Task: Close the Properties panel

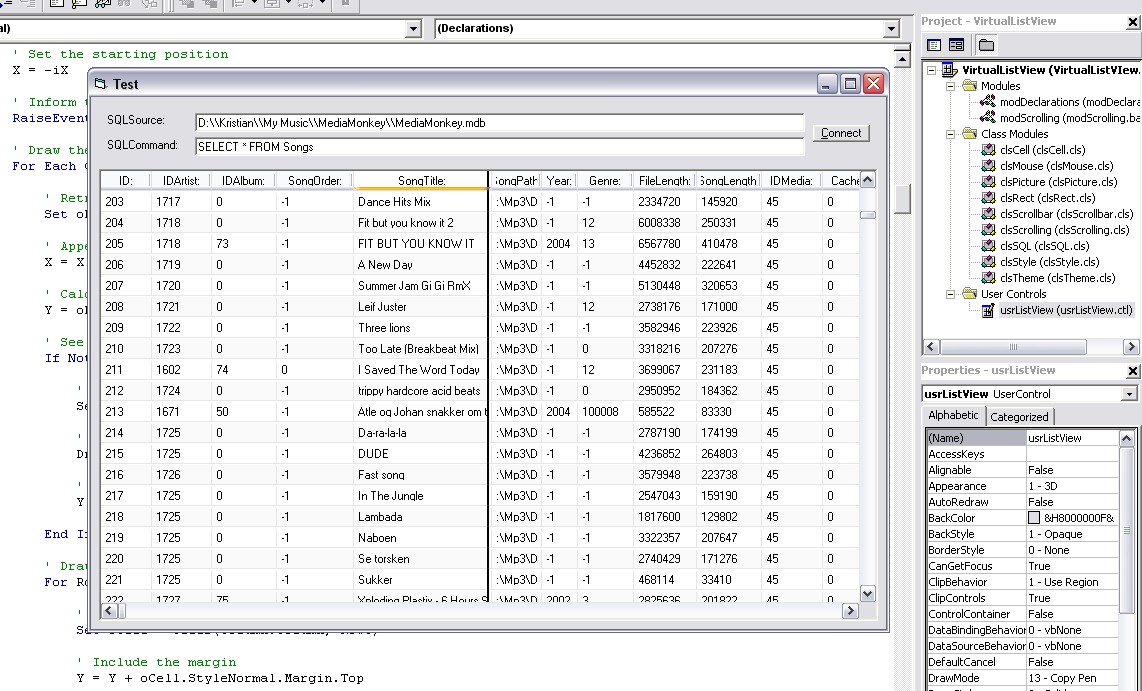Action: (1132, 371)
